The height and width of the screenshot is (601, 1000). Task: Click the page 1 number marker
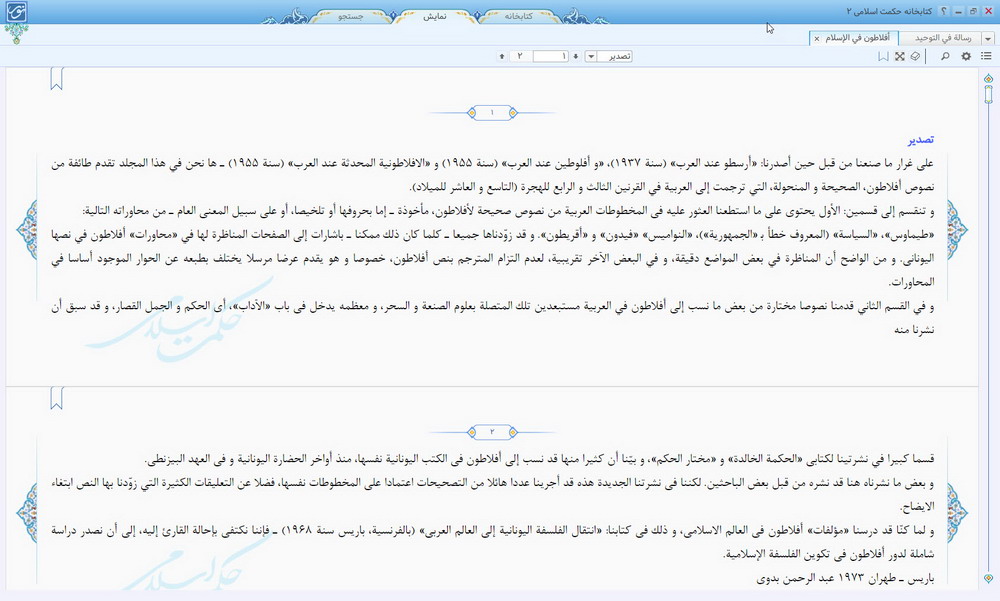(492, 113)
